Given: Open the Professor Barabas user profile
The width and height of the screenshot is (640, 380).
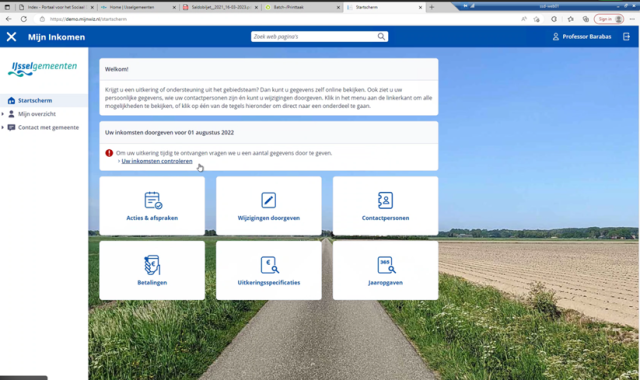Looking at the screenshot, I should (582, 37).
